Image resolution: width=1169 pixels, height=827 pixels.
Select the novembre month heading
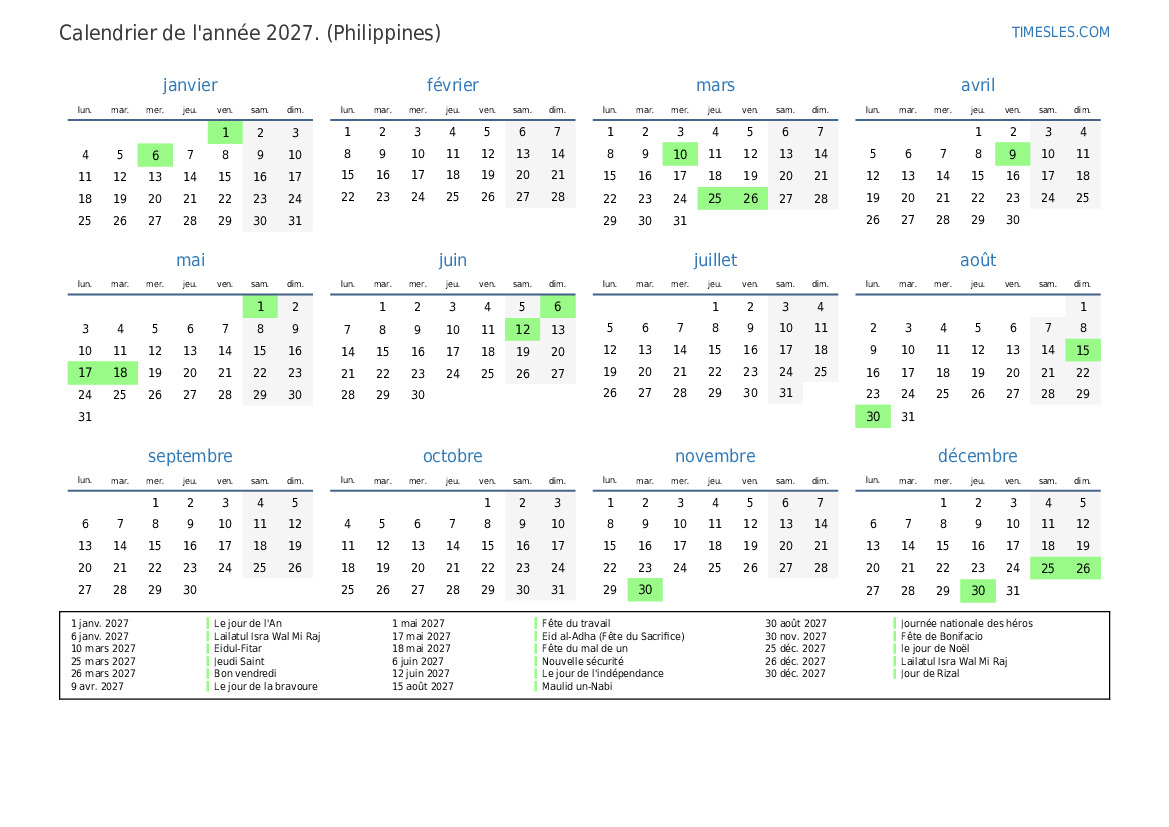715,456
